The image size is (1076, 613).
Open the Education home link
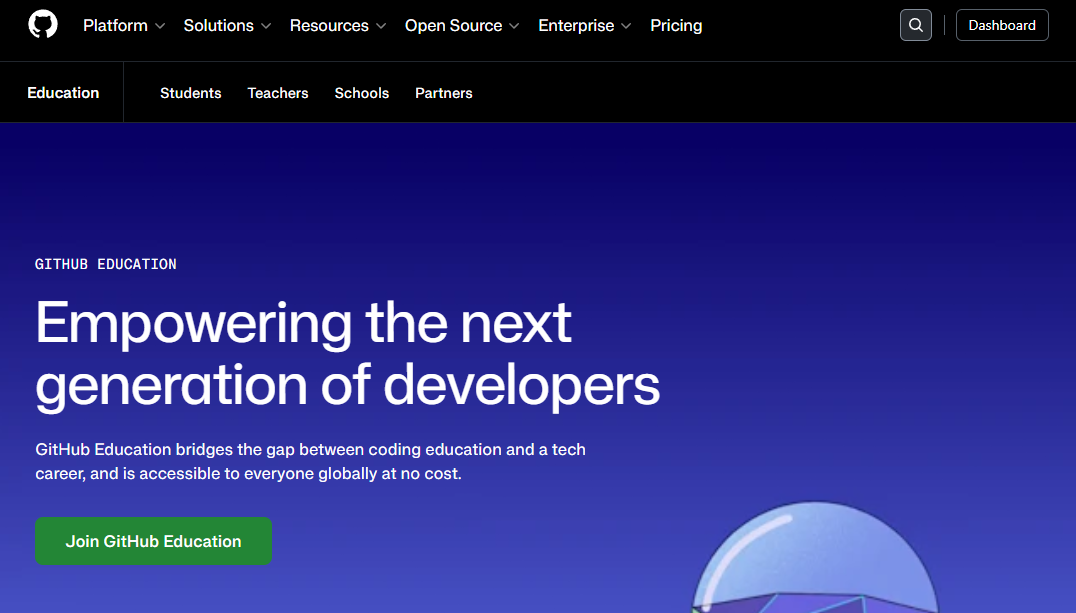pos(63,93)
